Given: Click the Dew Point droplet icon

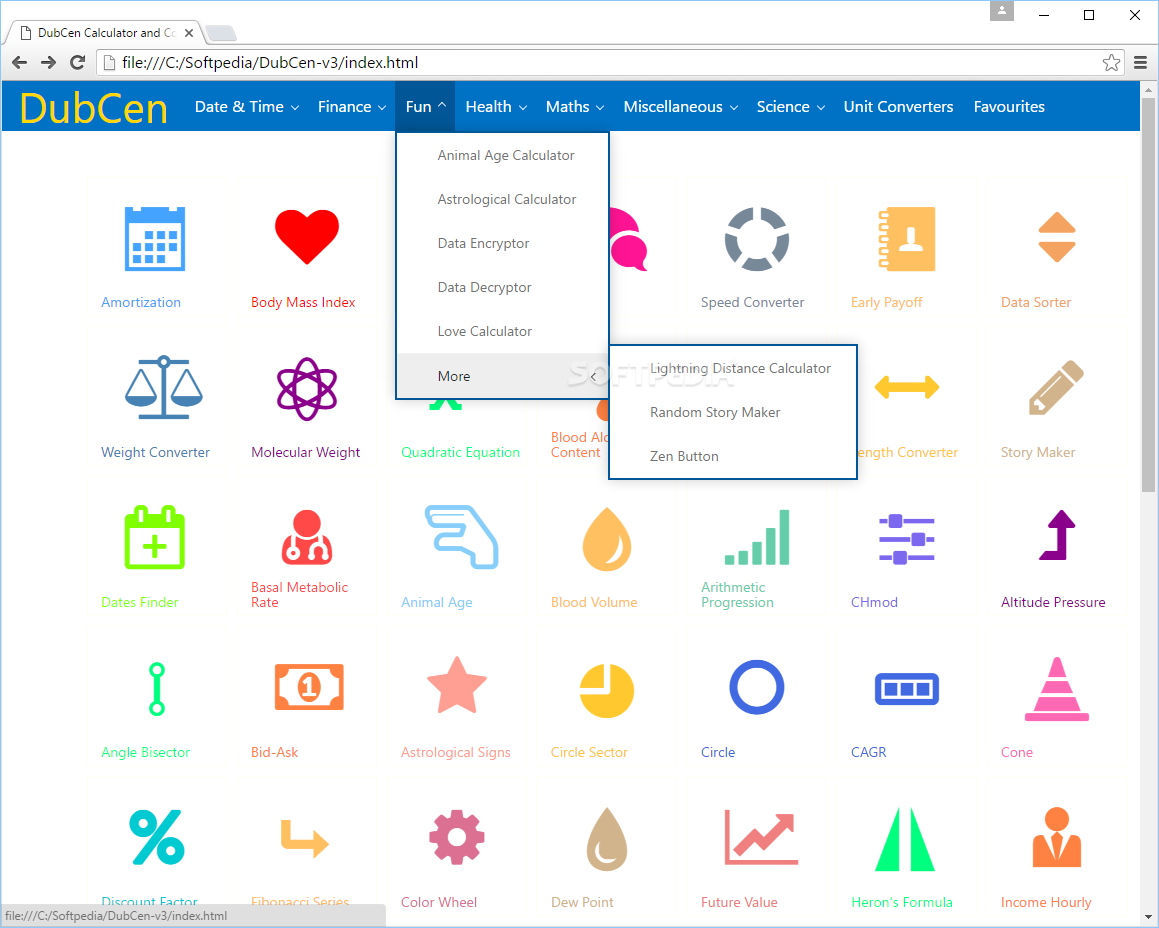Looking at the screenshot, I should (607, 839).
